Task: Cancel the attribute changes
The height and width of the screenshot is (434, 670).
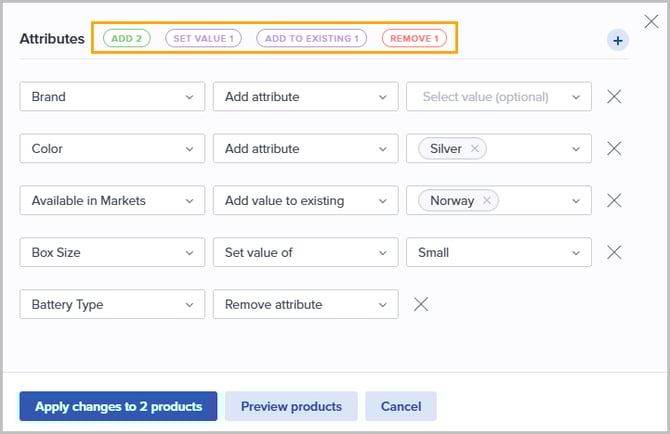Action: click(400, 406)
